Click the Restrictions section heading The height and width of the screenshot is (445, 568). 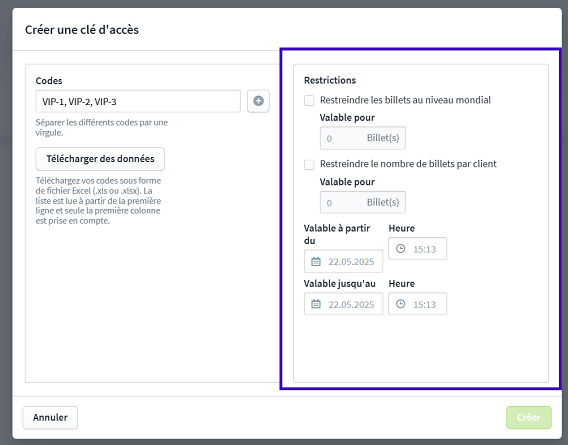330,80
